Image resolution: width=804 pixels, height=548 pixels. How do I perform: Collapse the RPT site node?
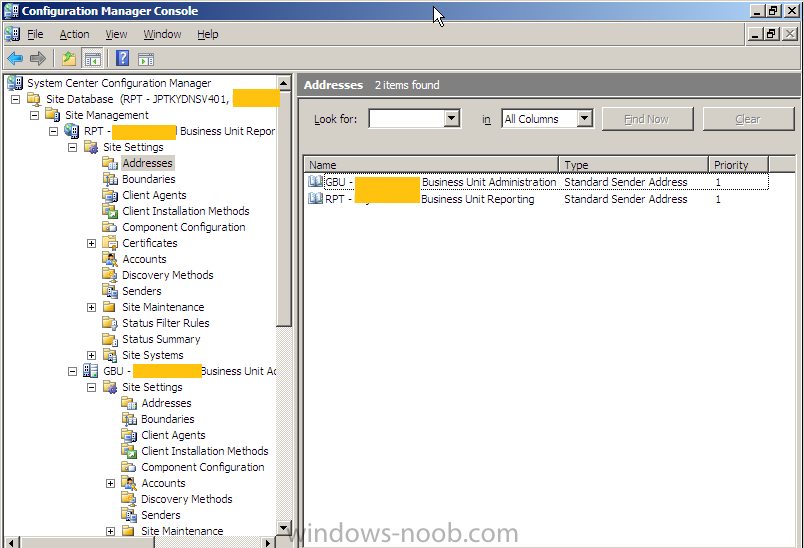[x=53, y=131]
